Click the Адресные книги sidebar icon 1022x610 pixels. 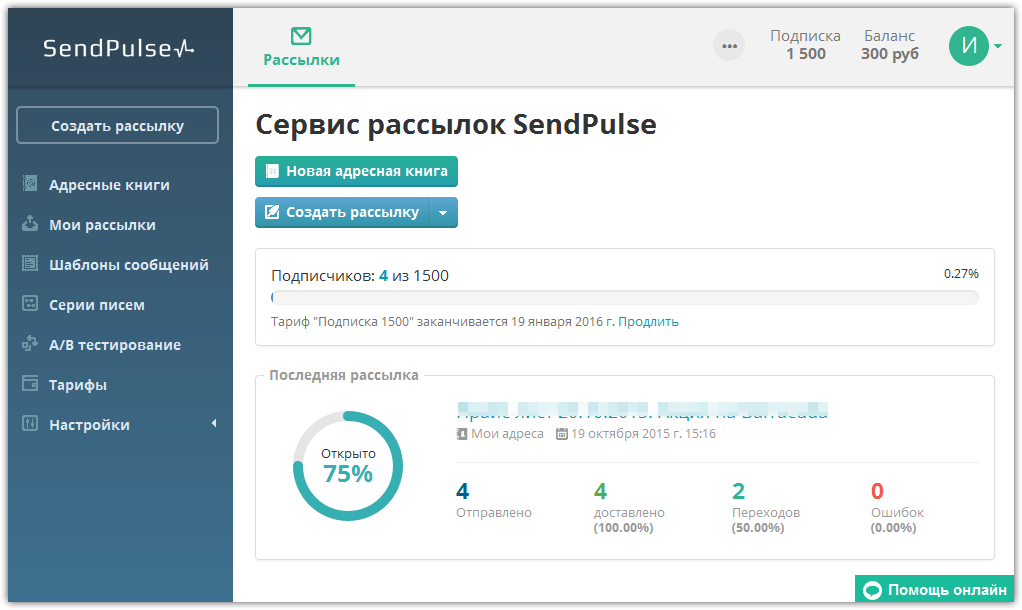30,184
